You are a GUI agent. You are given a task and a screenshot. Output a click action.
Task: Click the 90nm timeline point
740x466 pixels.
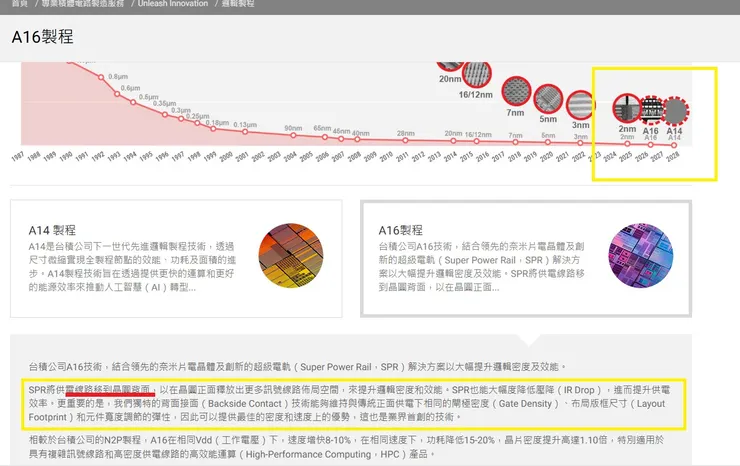coord(293,135)
